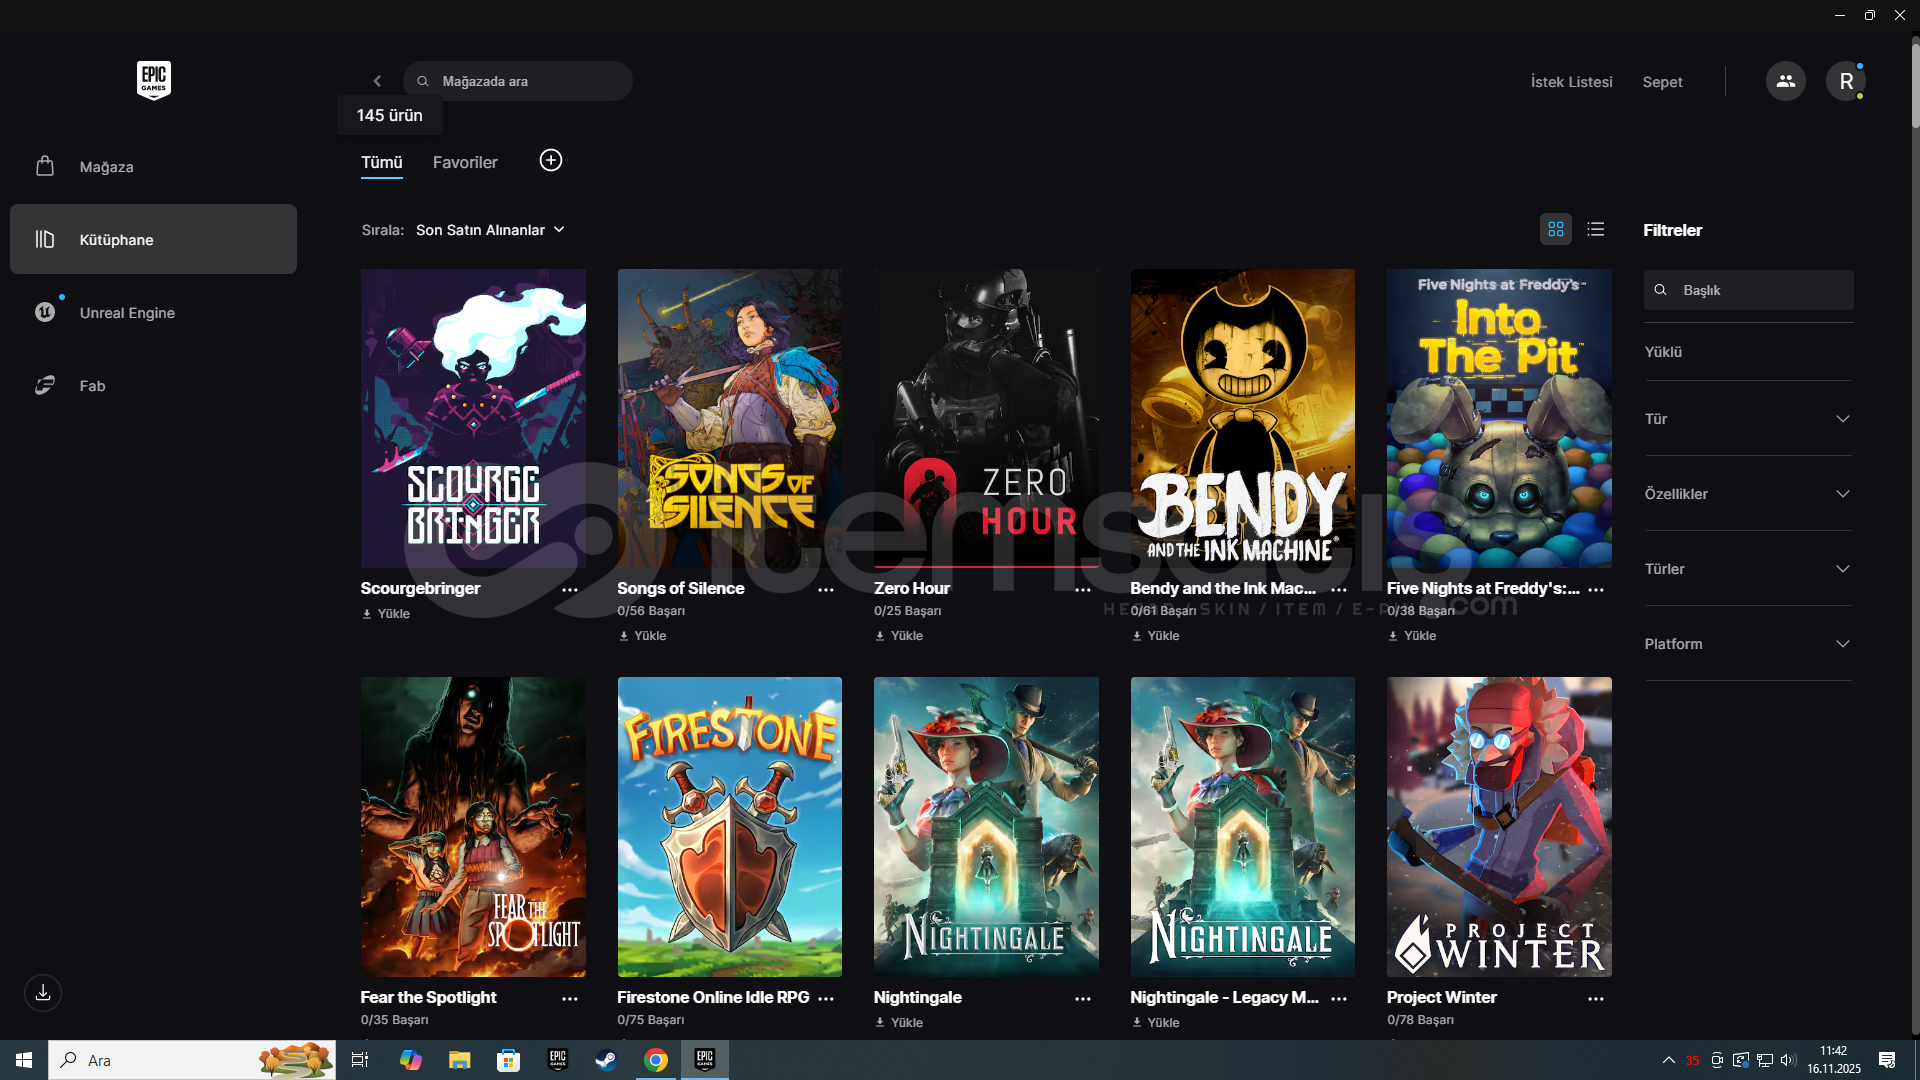This screenshot has height=1080, width=1920.
Task: Open Project Winter three-dot options menu
Action: (1595, 999)
